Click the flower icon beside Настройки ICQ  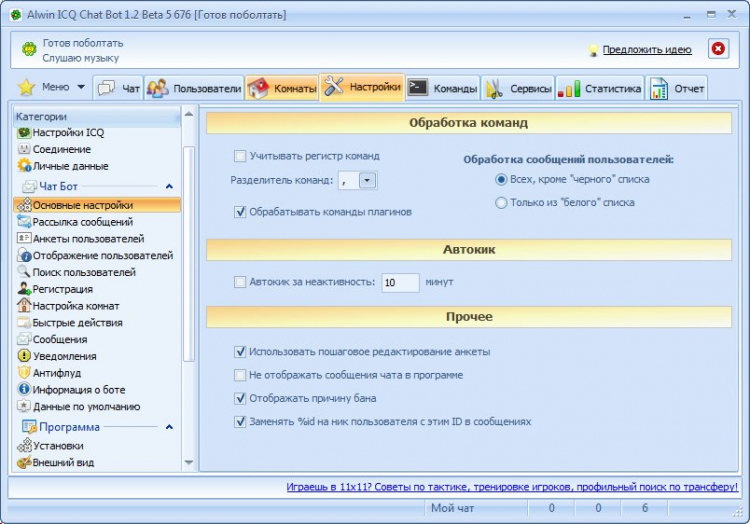point(23,132)
